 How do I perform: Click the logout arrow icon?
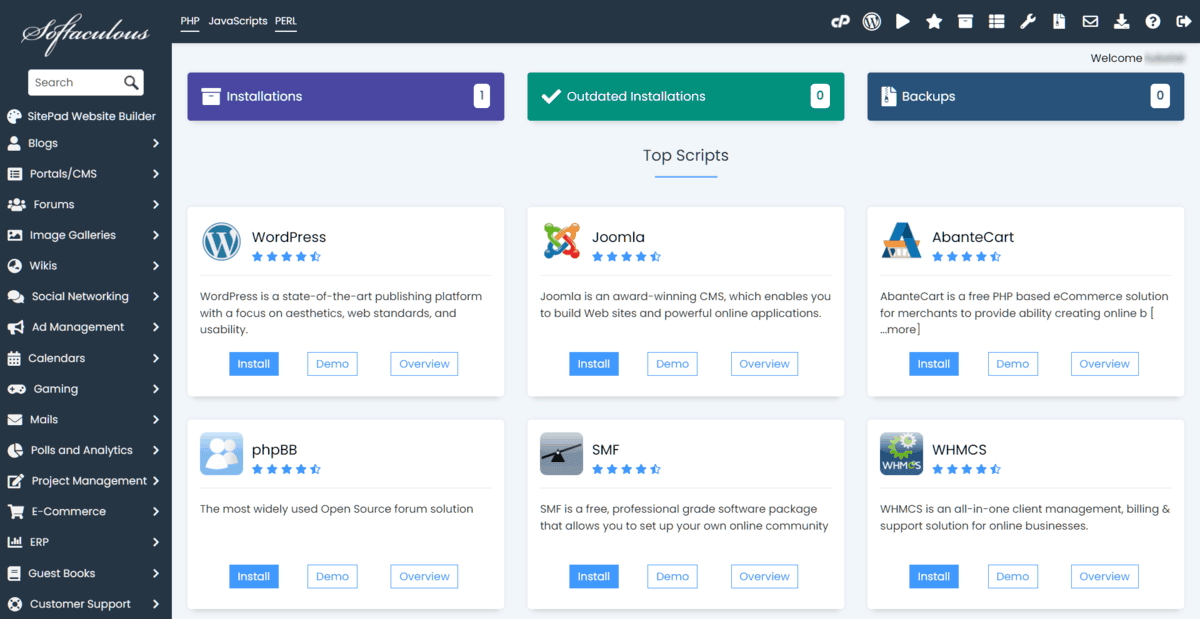pyautogui.click(x=1184, y=21)
